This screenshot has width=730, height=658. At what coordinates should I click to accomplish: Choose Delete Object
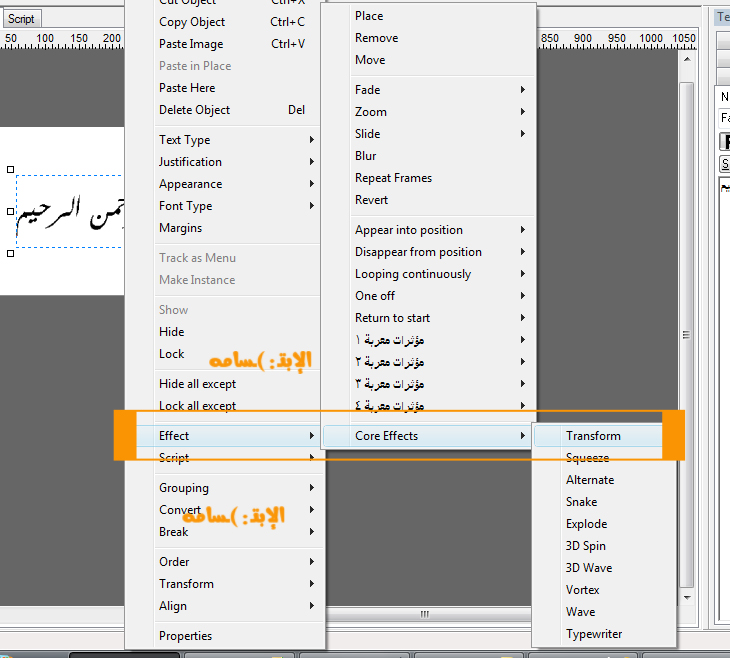[194, 110]
